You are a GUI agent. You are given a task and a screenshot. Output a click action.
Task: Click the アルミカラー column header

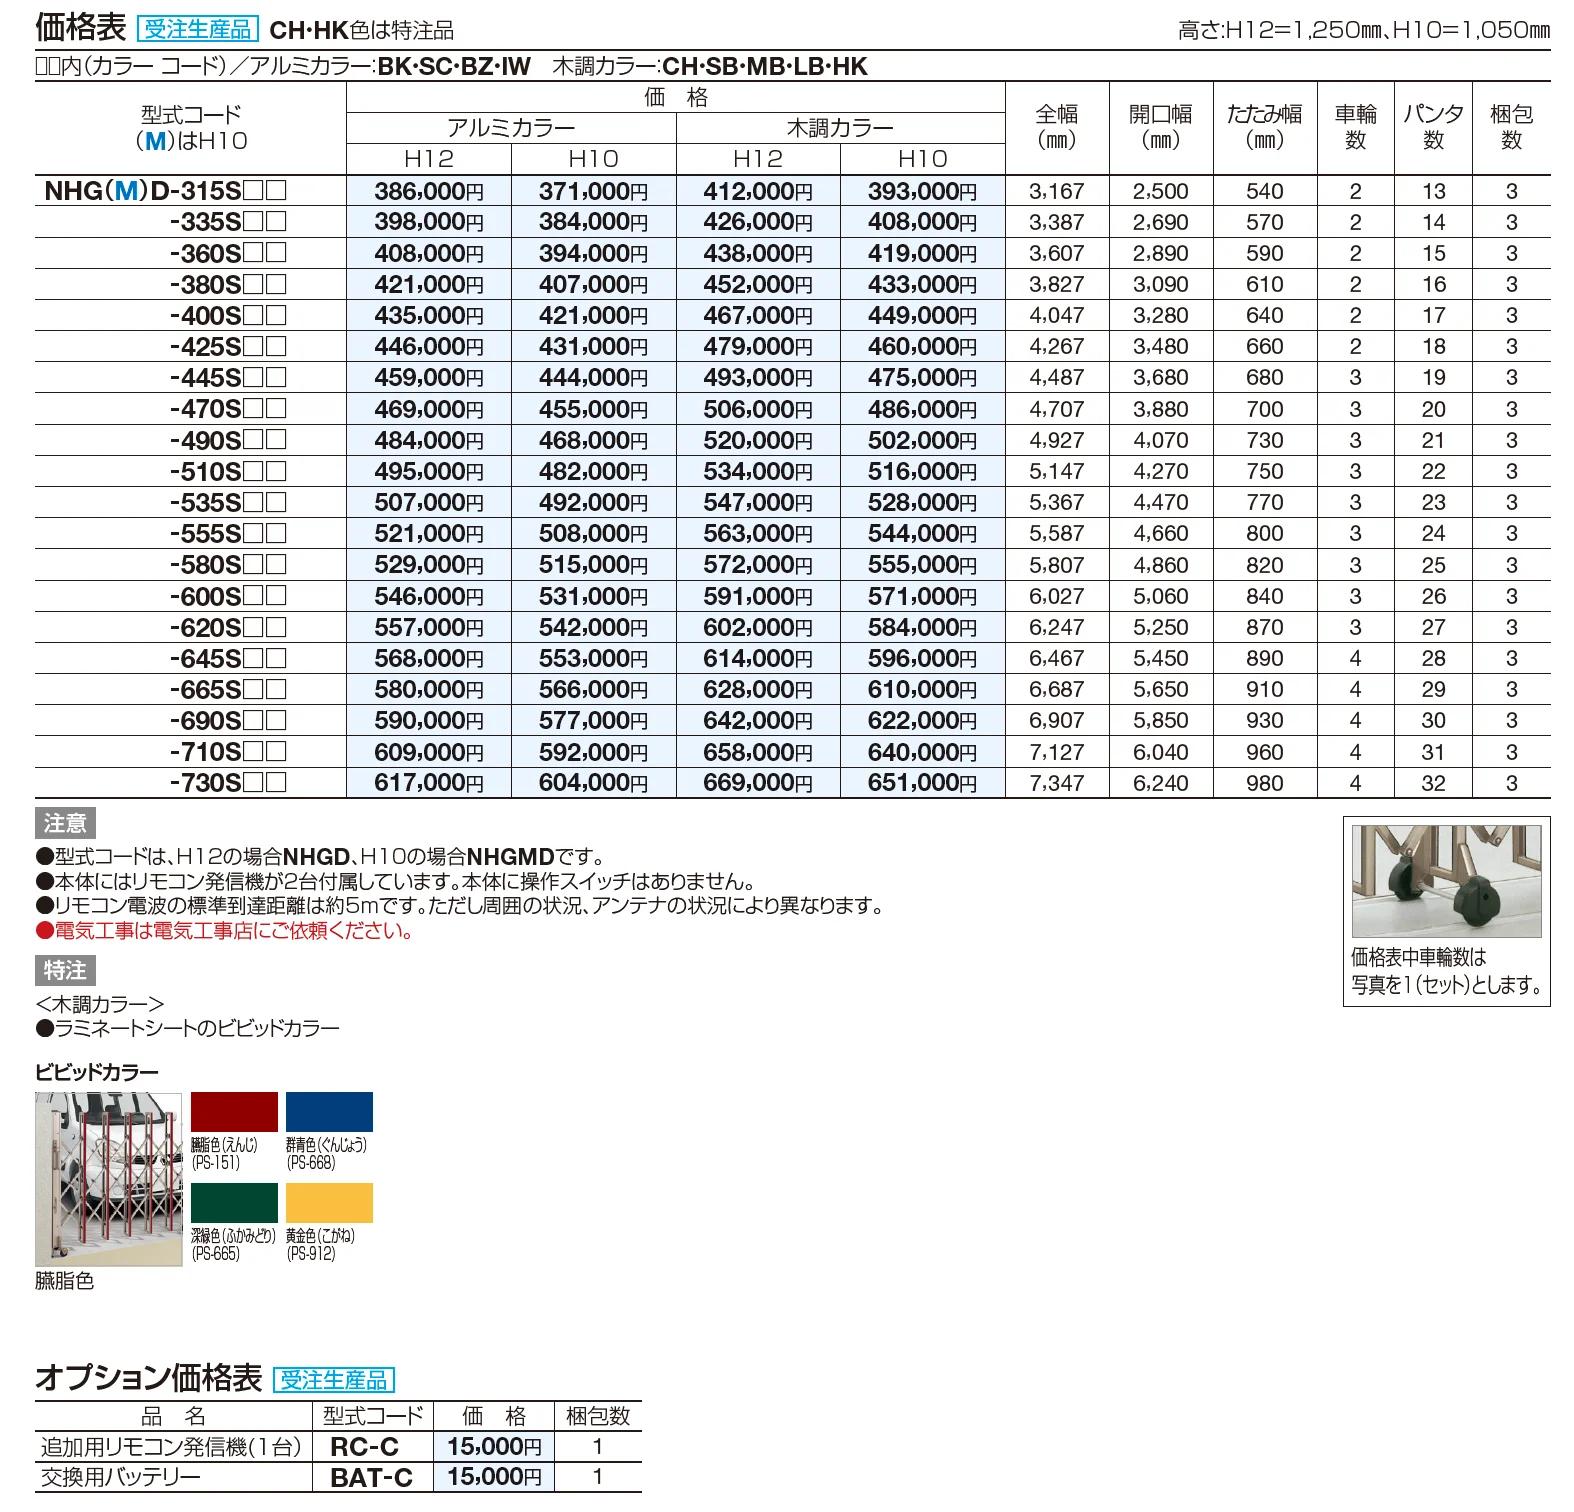click(x=511, y=128)
